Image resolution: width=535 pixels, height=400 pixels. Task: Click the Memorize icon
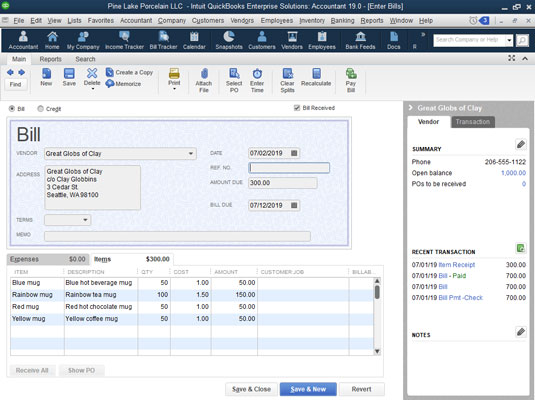click(x=110, y=84)
